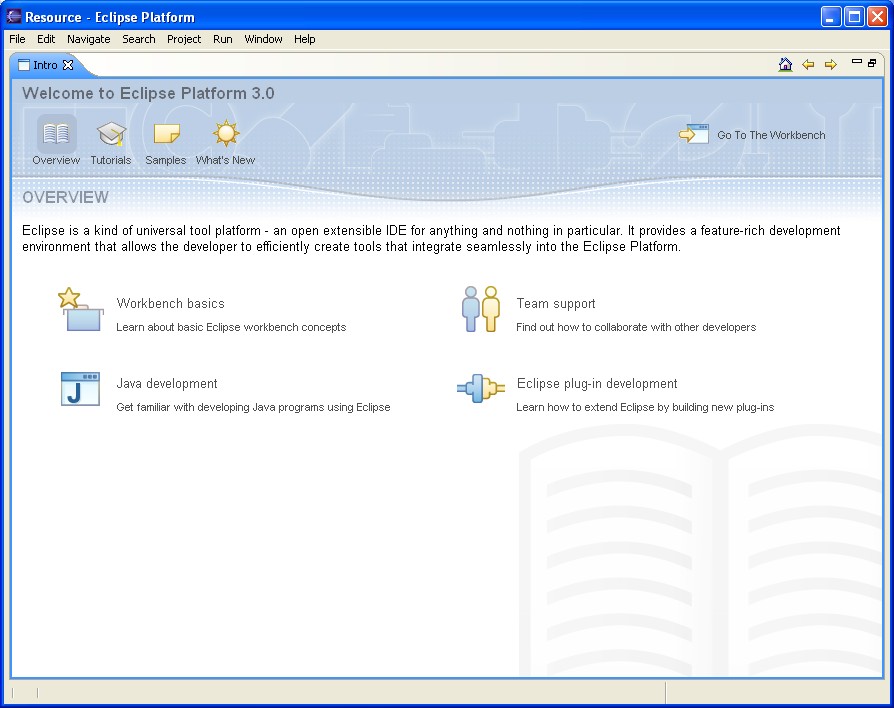Click the 'Welcome to Eclipse Platform 3.0' heading
Image resolution: width=894 pixels, height=708 pixels.
(x=148, y=93)
